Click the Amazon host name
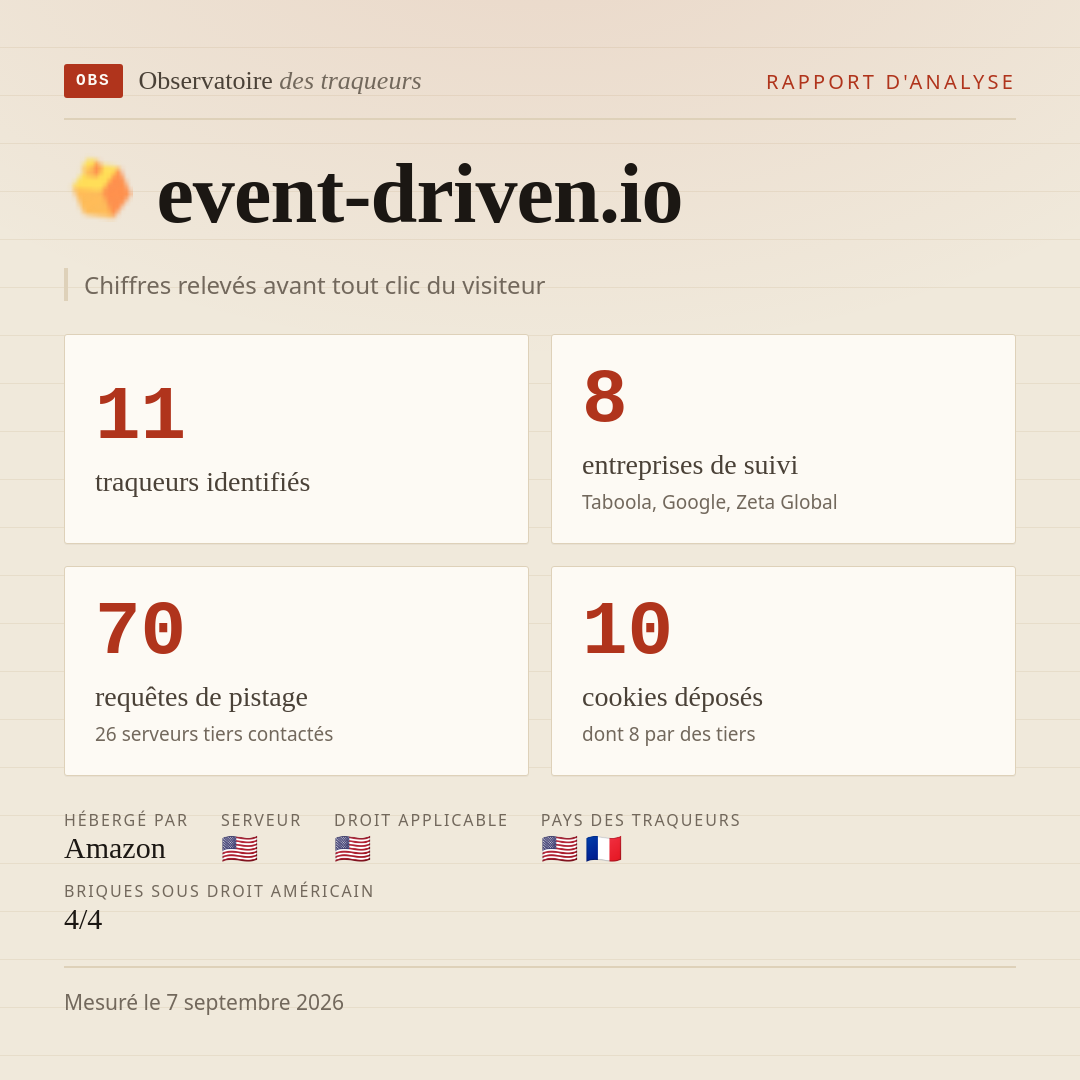1080x1080 pixels. (115, 849)
